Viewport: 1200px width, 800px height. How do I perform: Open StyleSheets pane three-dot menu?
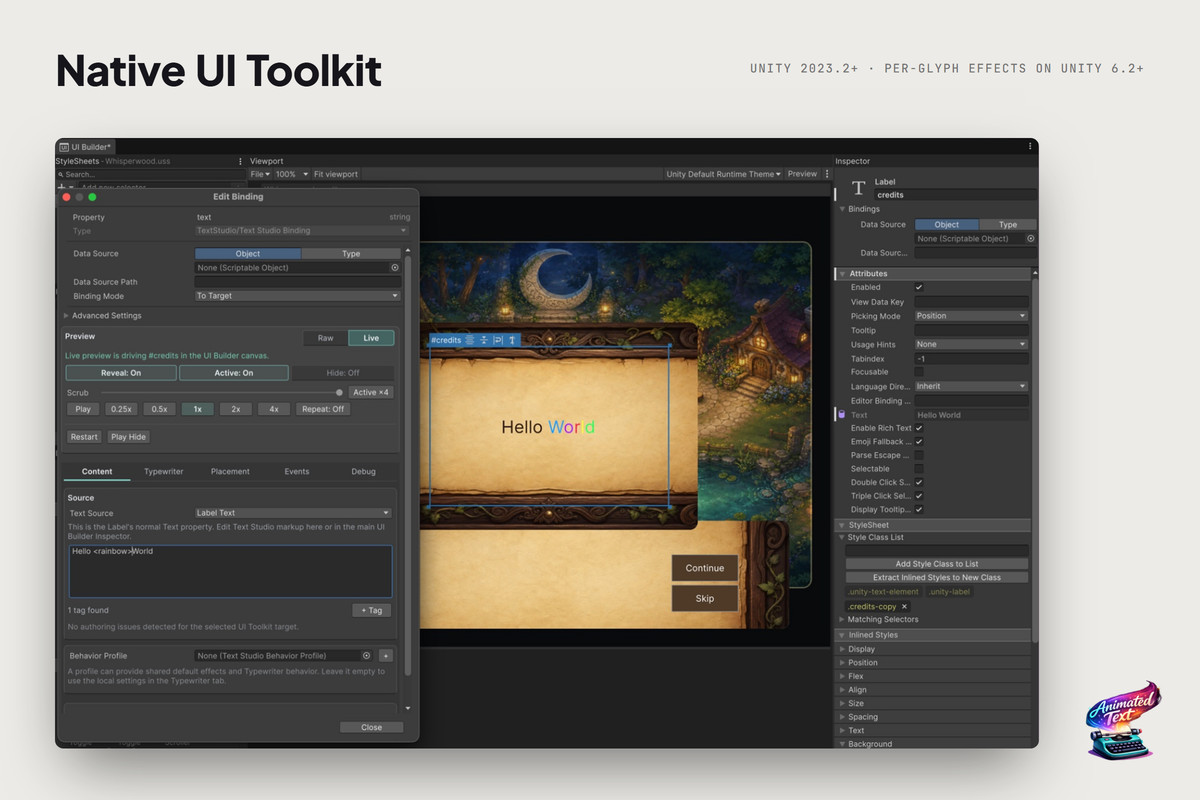240,161
